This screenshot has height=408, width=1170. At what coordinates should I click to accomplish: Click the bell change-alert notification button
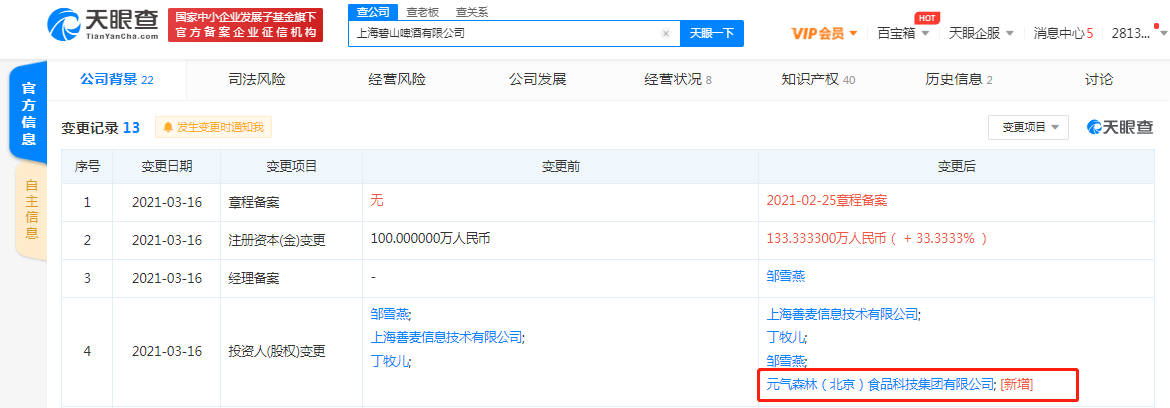(x=212, y=127)
